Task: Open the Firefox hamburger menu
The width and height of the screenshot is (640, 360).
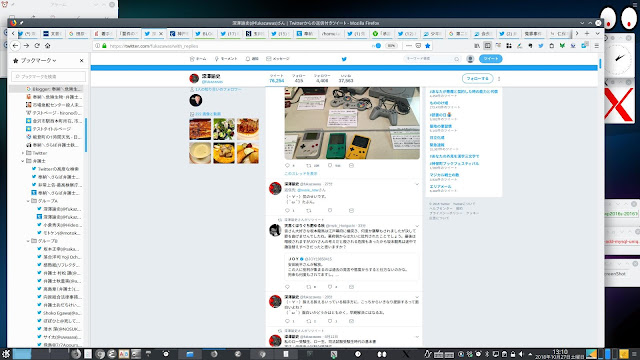Action: coord(597,46)
